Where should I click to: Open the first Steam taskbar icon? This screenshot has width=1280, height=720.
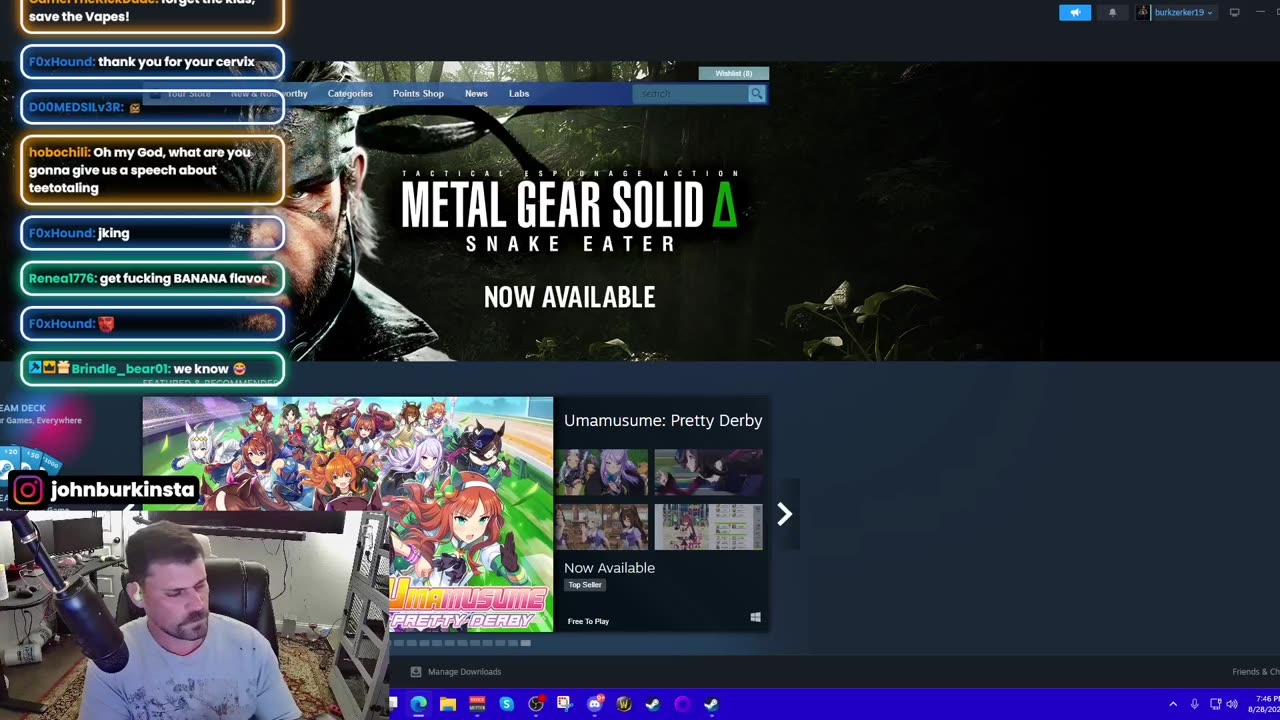(x=653, y=704)
